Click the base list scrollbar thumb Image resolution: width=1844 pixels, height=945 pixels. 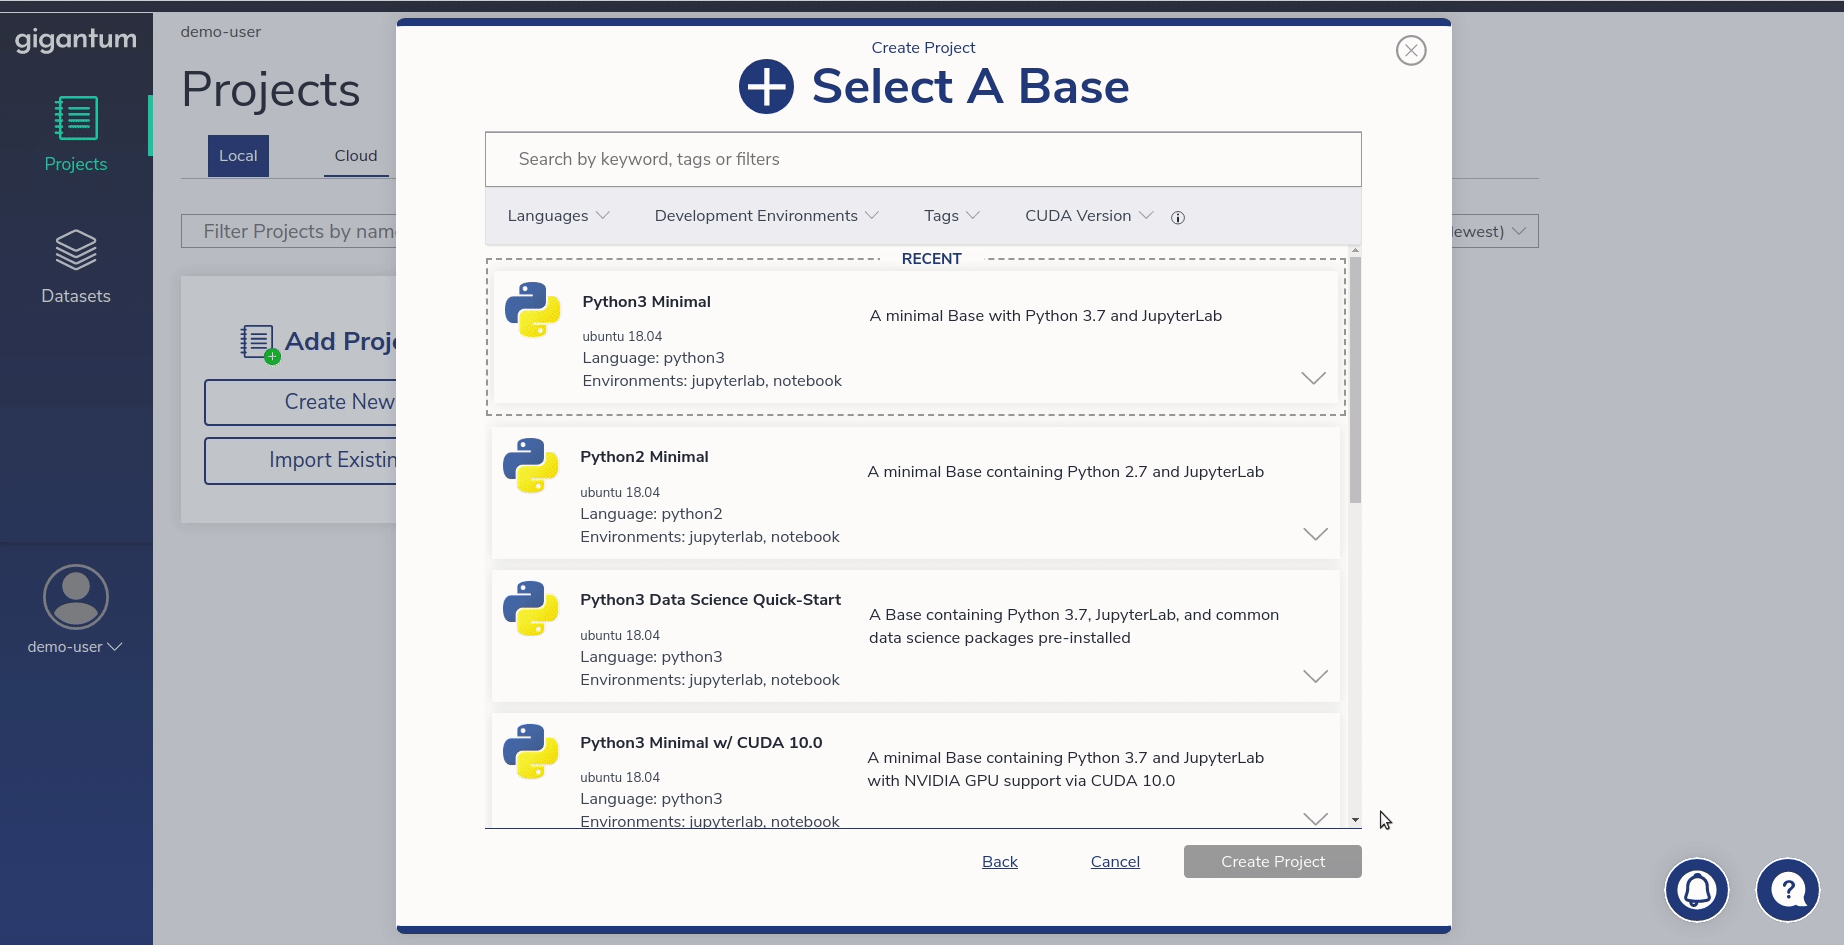pyautogui.click(x=1355, y=380)
